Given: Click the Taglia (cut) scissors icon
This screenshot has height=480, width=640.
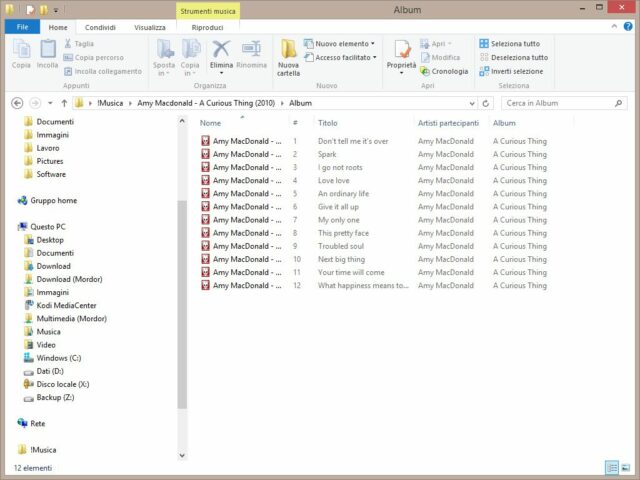Looking at the screenshot, I should point(69,44).
